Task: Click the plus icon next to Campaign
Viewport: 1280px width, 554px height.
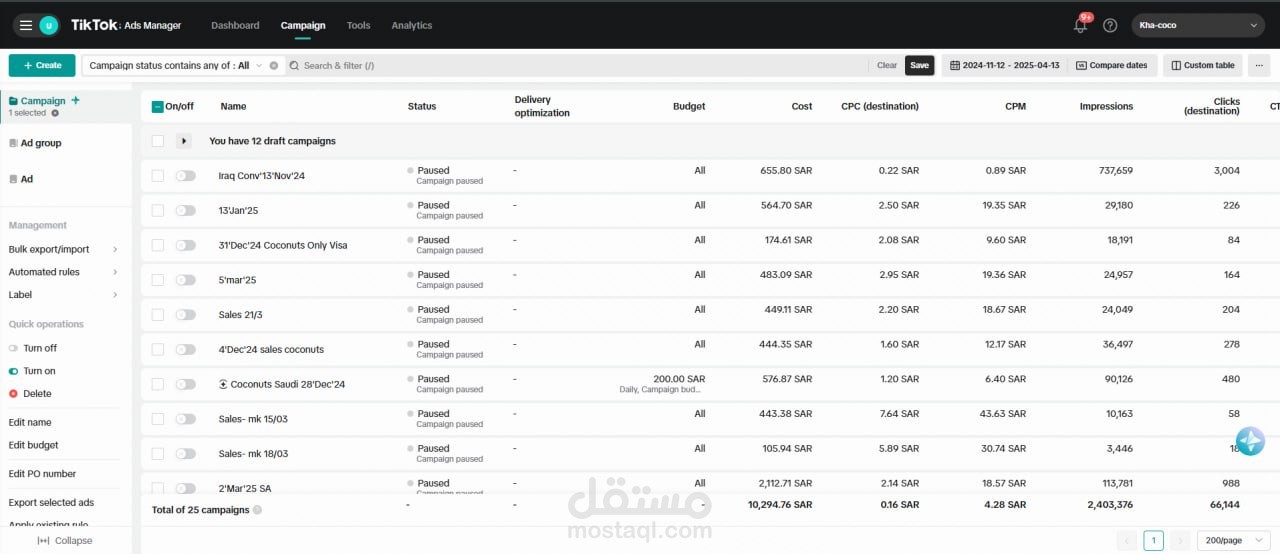Action: pyautogui.click(x=75, y=100)
